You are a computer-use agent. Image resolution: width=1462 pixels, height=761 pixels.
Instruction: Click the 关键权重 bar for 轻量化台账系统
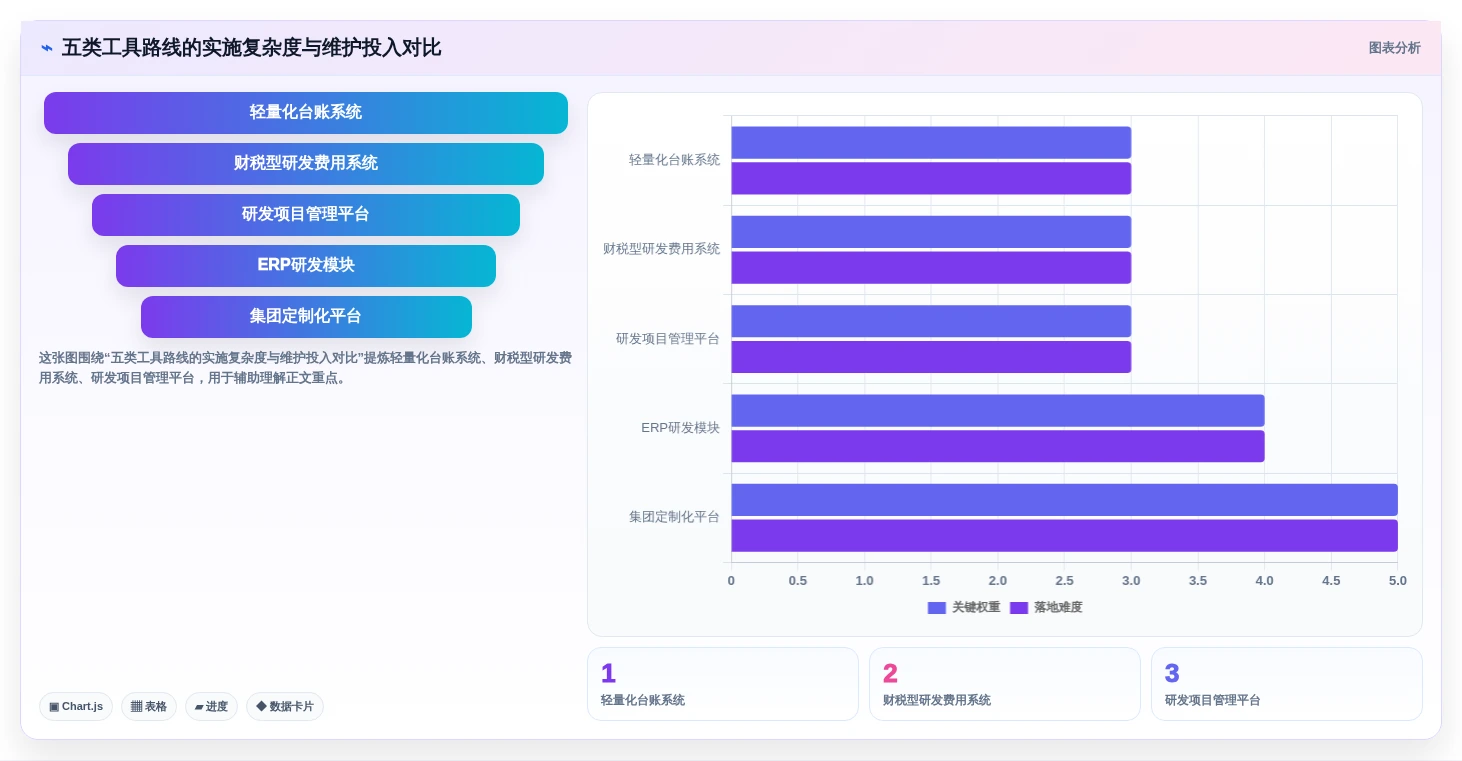click(931, 142)
